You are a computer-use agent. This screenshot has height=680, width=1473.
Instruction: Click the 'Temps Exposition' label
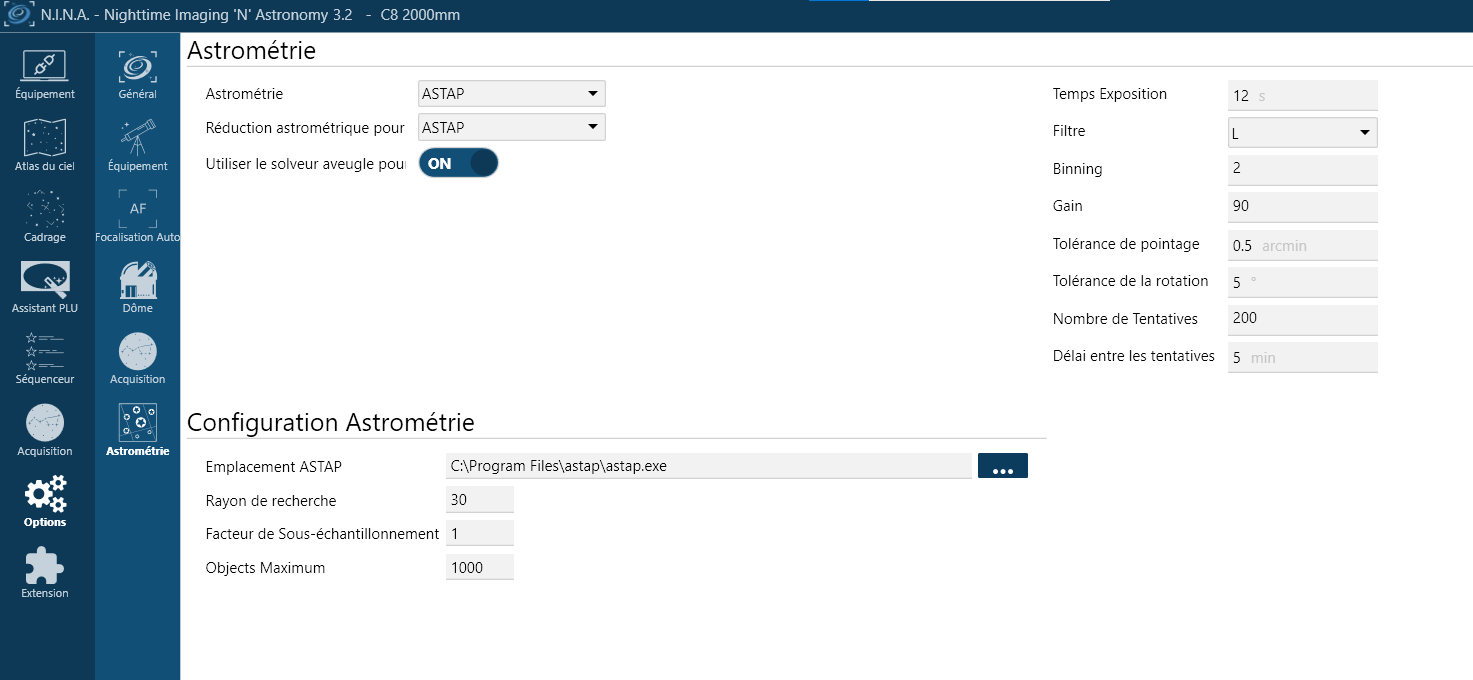[x=1110, y=94]
